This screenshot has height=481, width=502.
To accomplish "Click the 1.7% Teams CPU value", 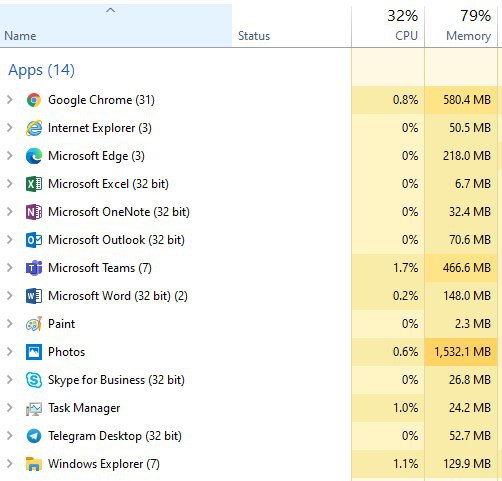I will (x=405, y=268).
